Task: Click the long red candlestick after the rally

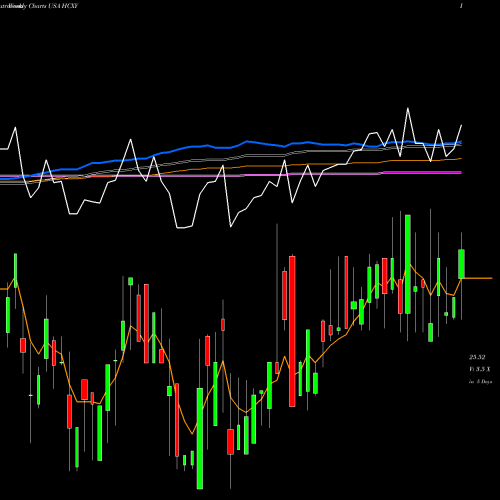Action: click(292, 331)
